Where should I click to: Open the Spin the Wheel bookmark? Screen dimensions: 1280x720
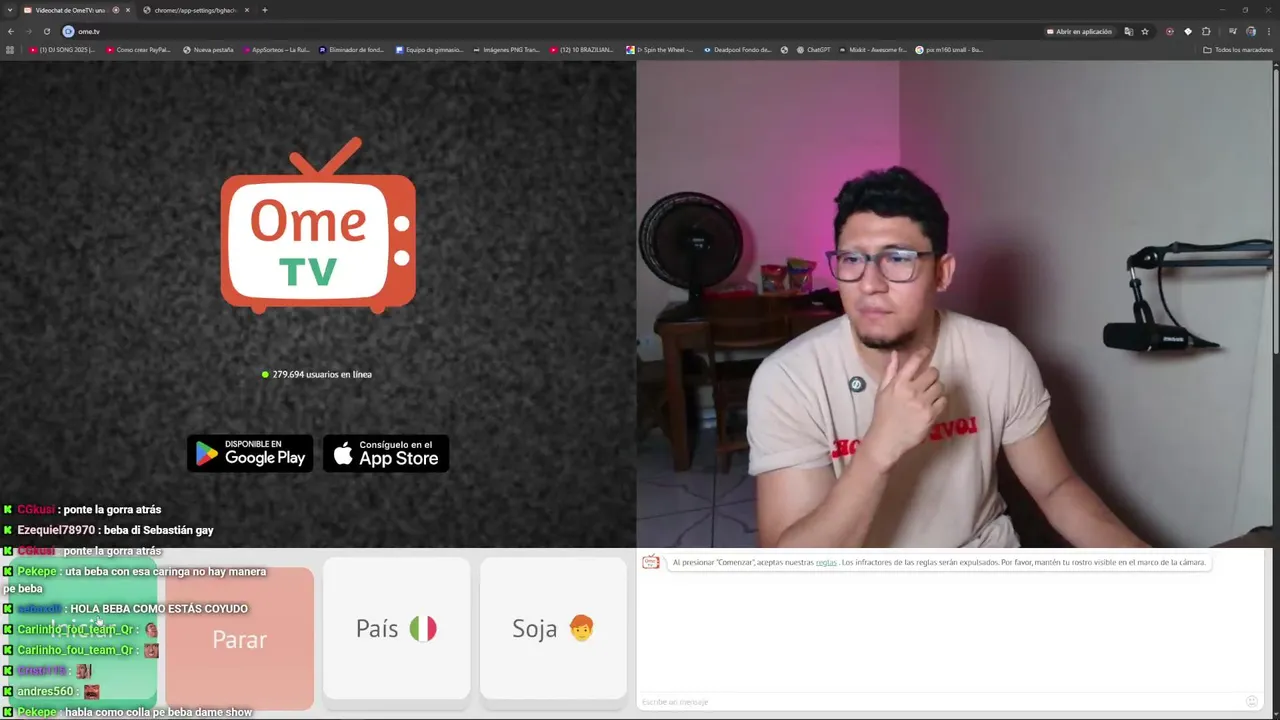660,49
